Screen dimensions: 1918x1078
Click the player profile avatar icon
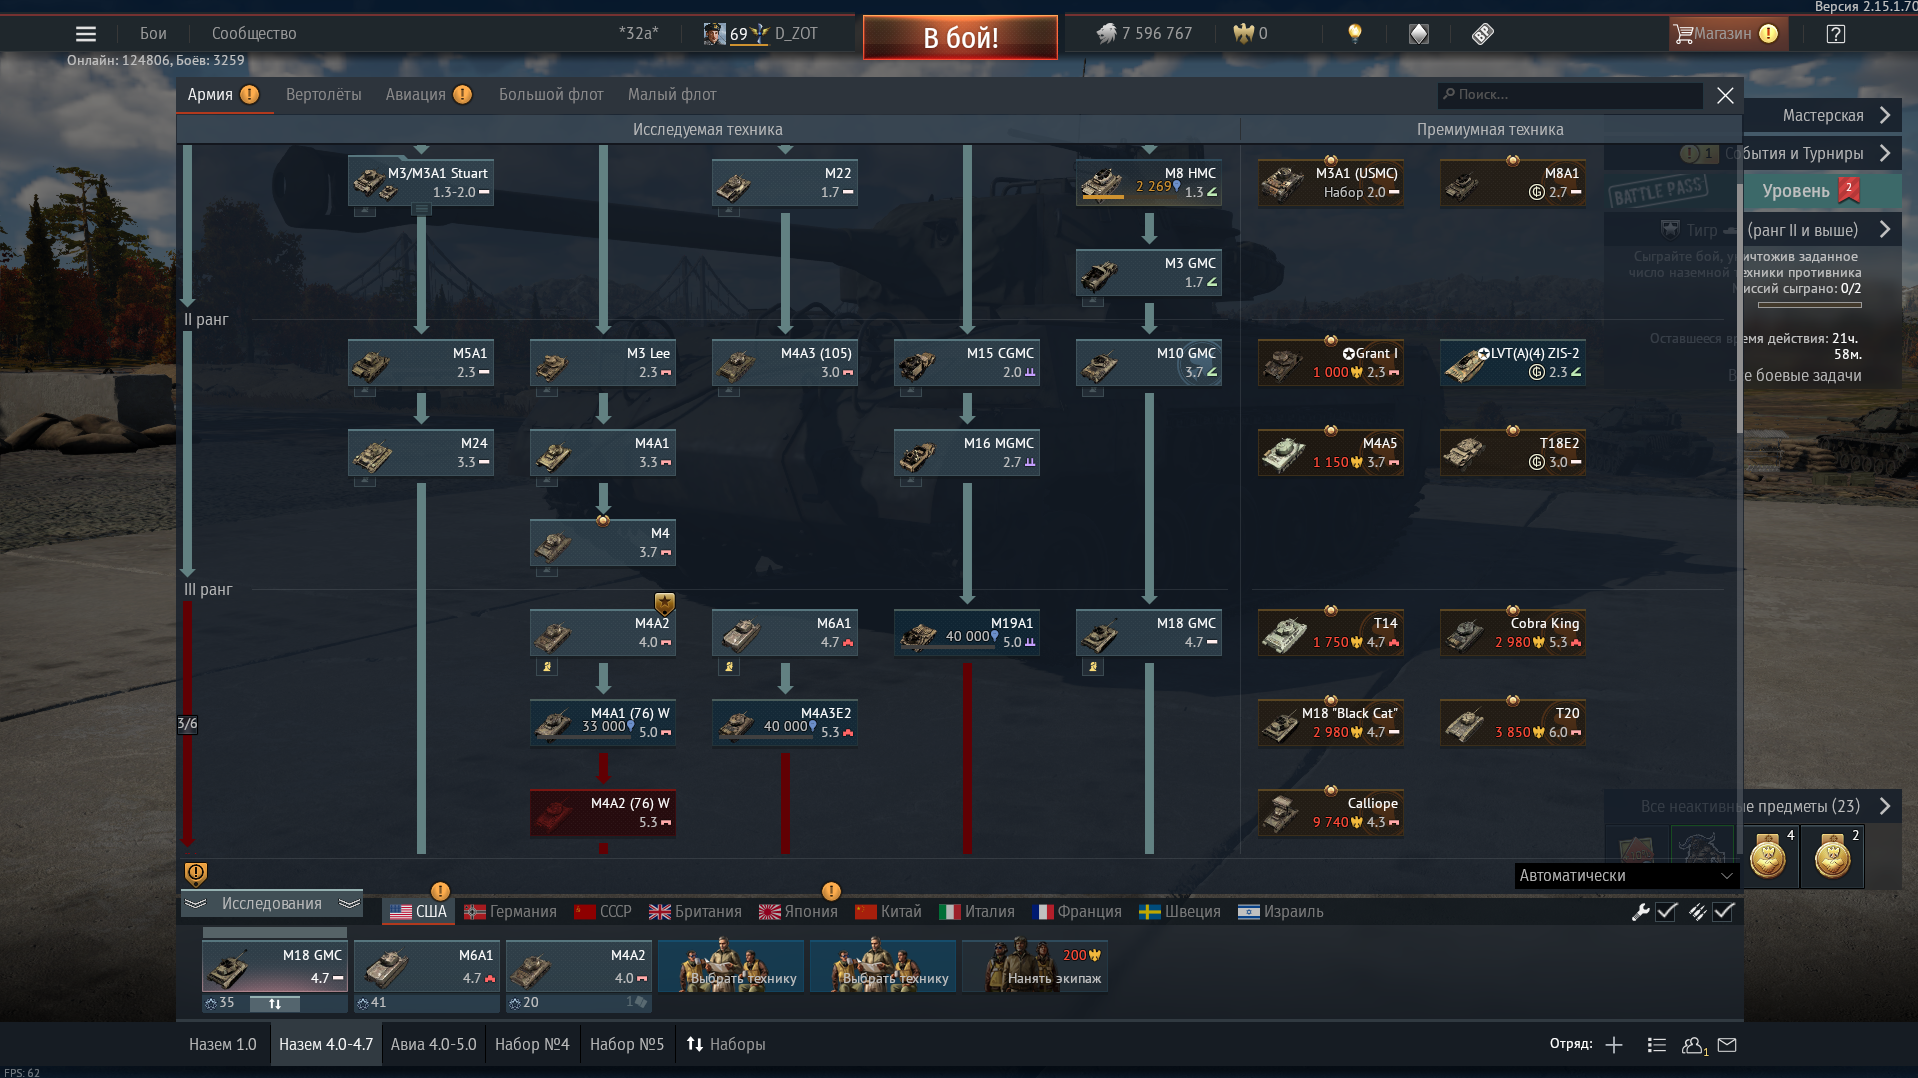tap(714, 34)
